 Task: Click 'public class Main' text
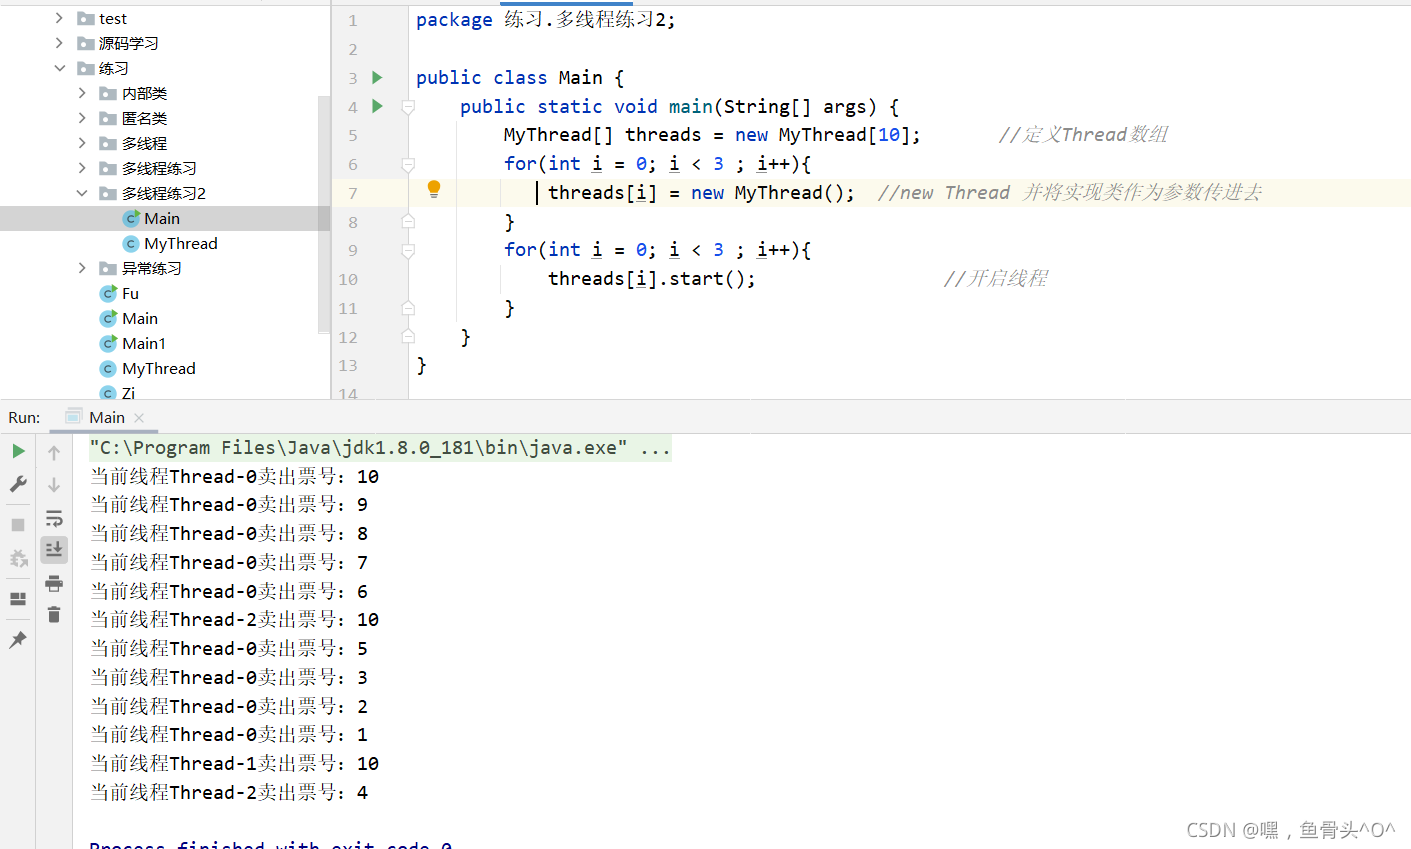click(509, 77)
